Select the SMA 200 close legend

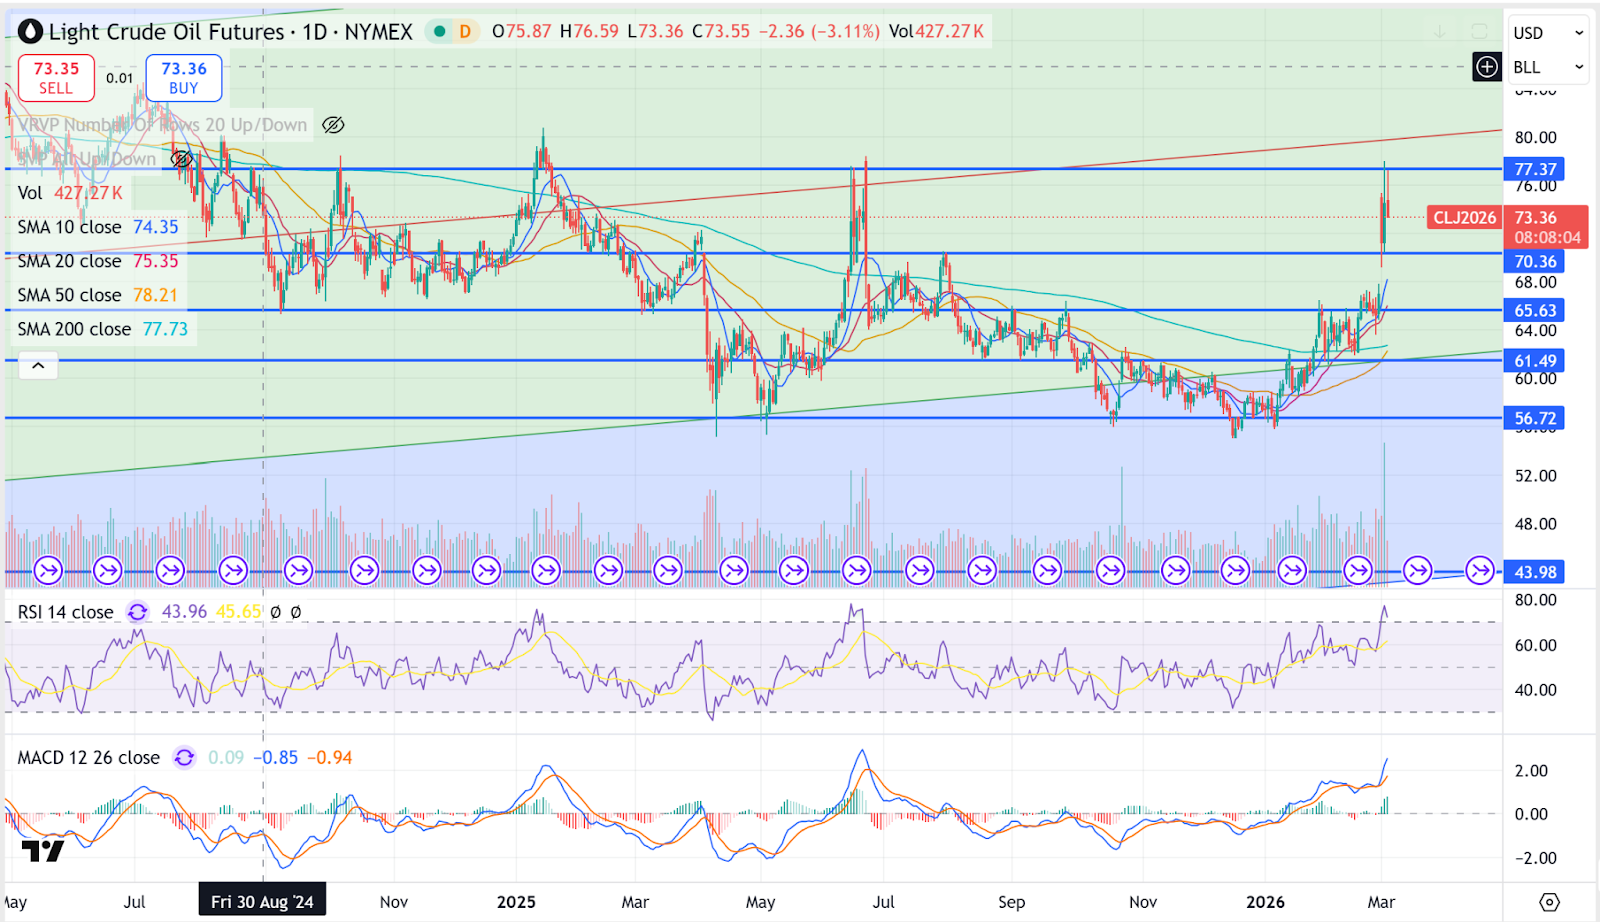click(x=74, y=329)
